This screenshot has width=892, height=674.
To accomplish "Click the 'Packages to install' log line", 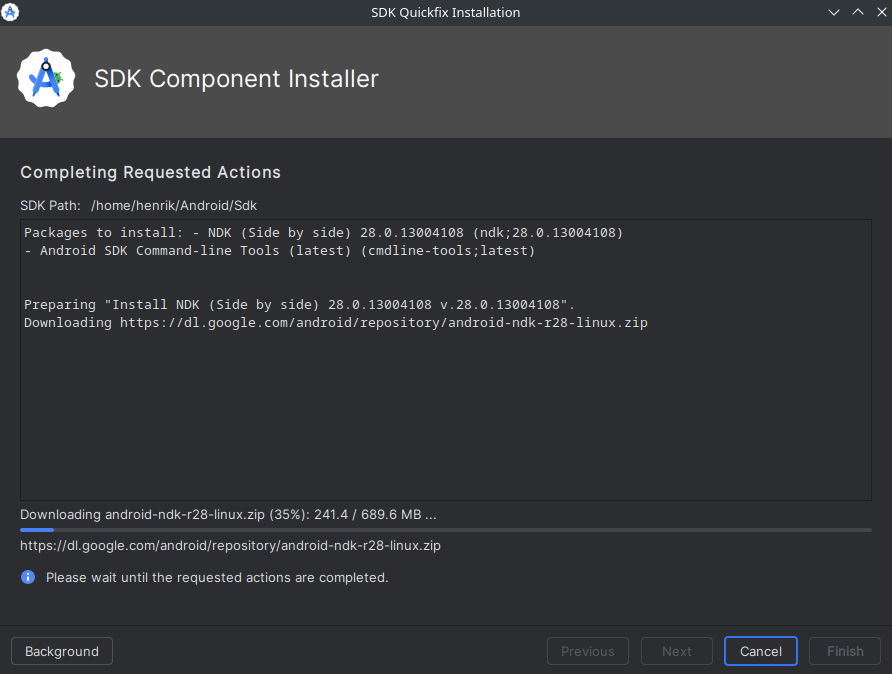I will (x=323, y=233).
